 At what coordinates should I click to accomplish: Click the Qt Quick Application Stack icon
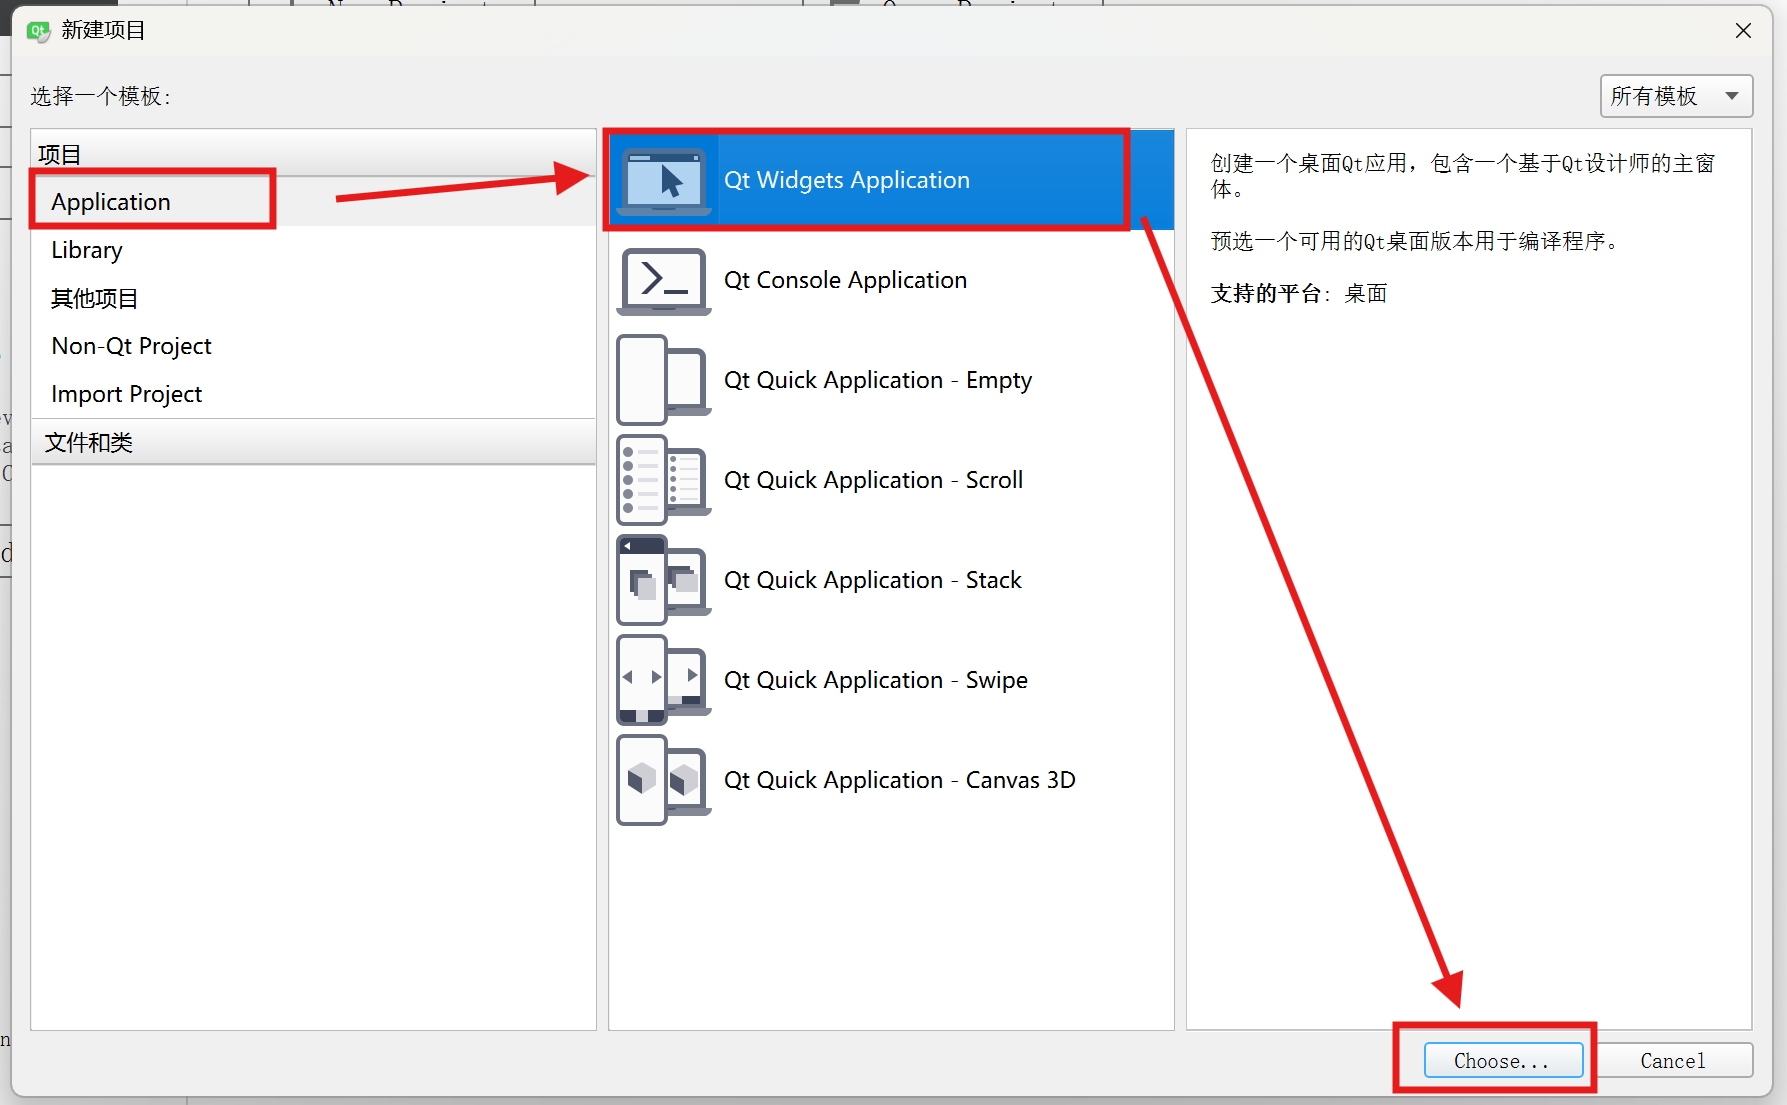tap(664, 580)
